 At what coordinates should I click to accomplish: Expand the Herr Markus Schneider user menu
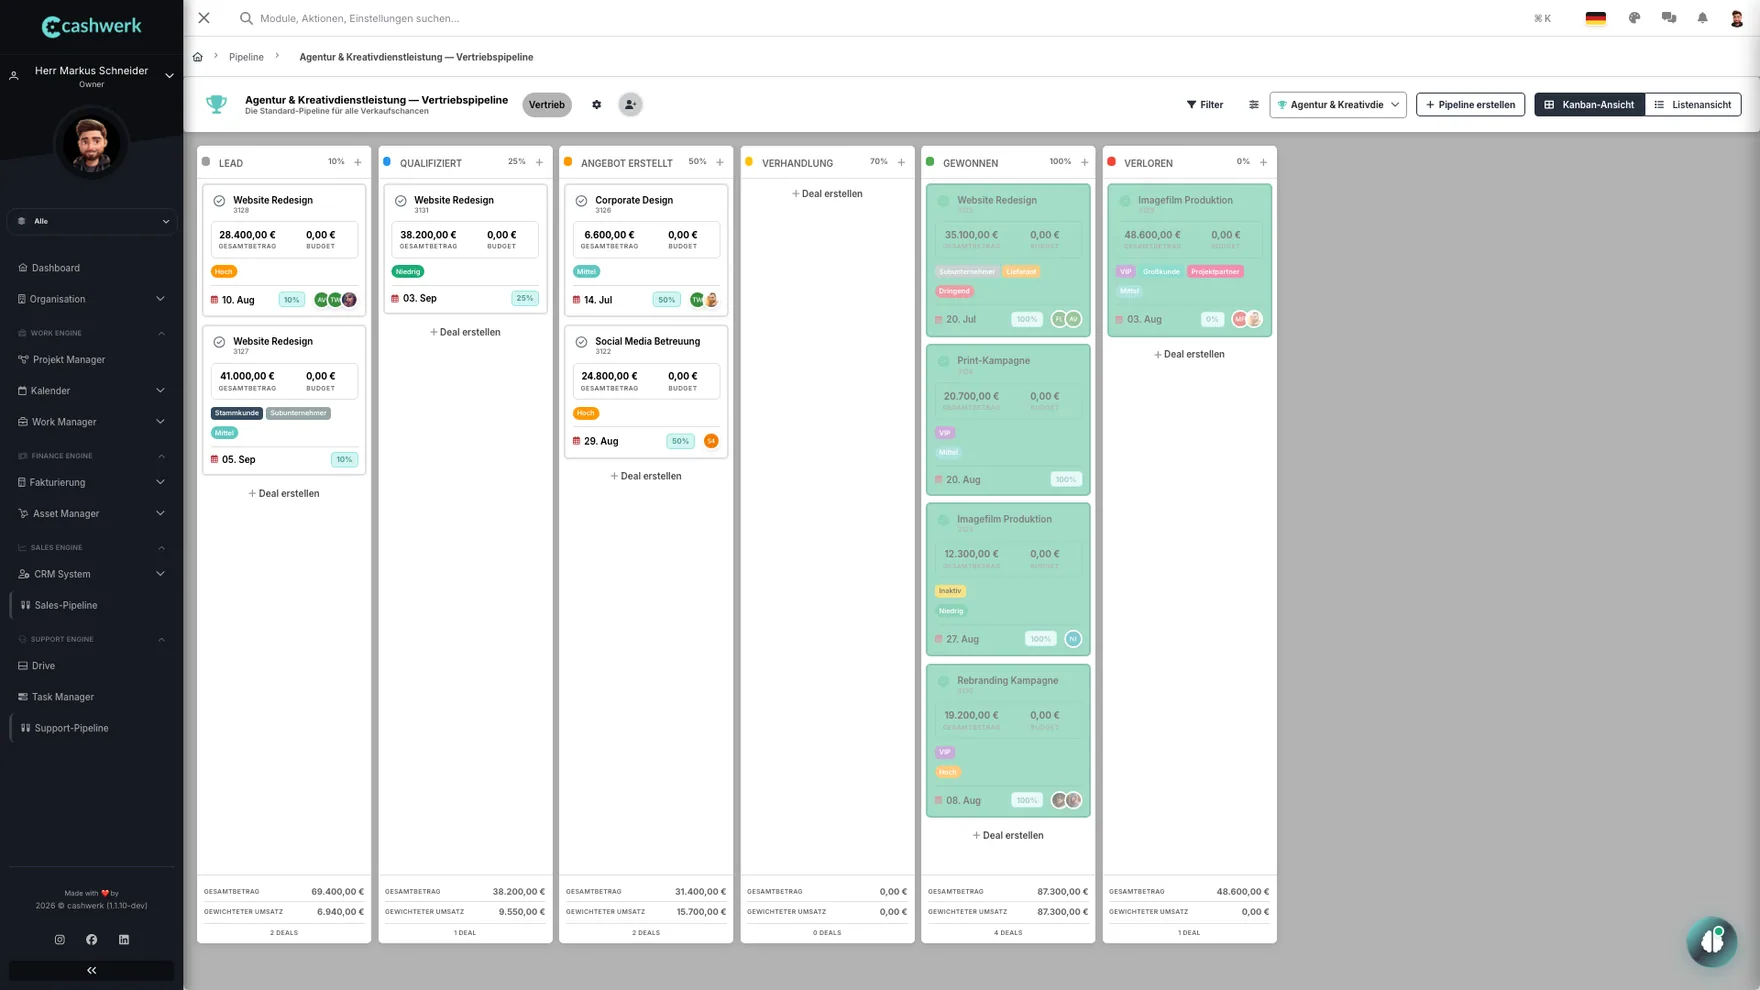point(169,76)
